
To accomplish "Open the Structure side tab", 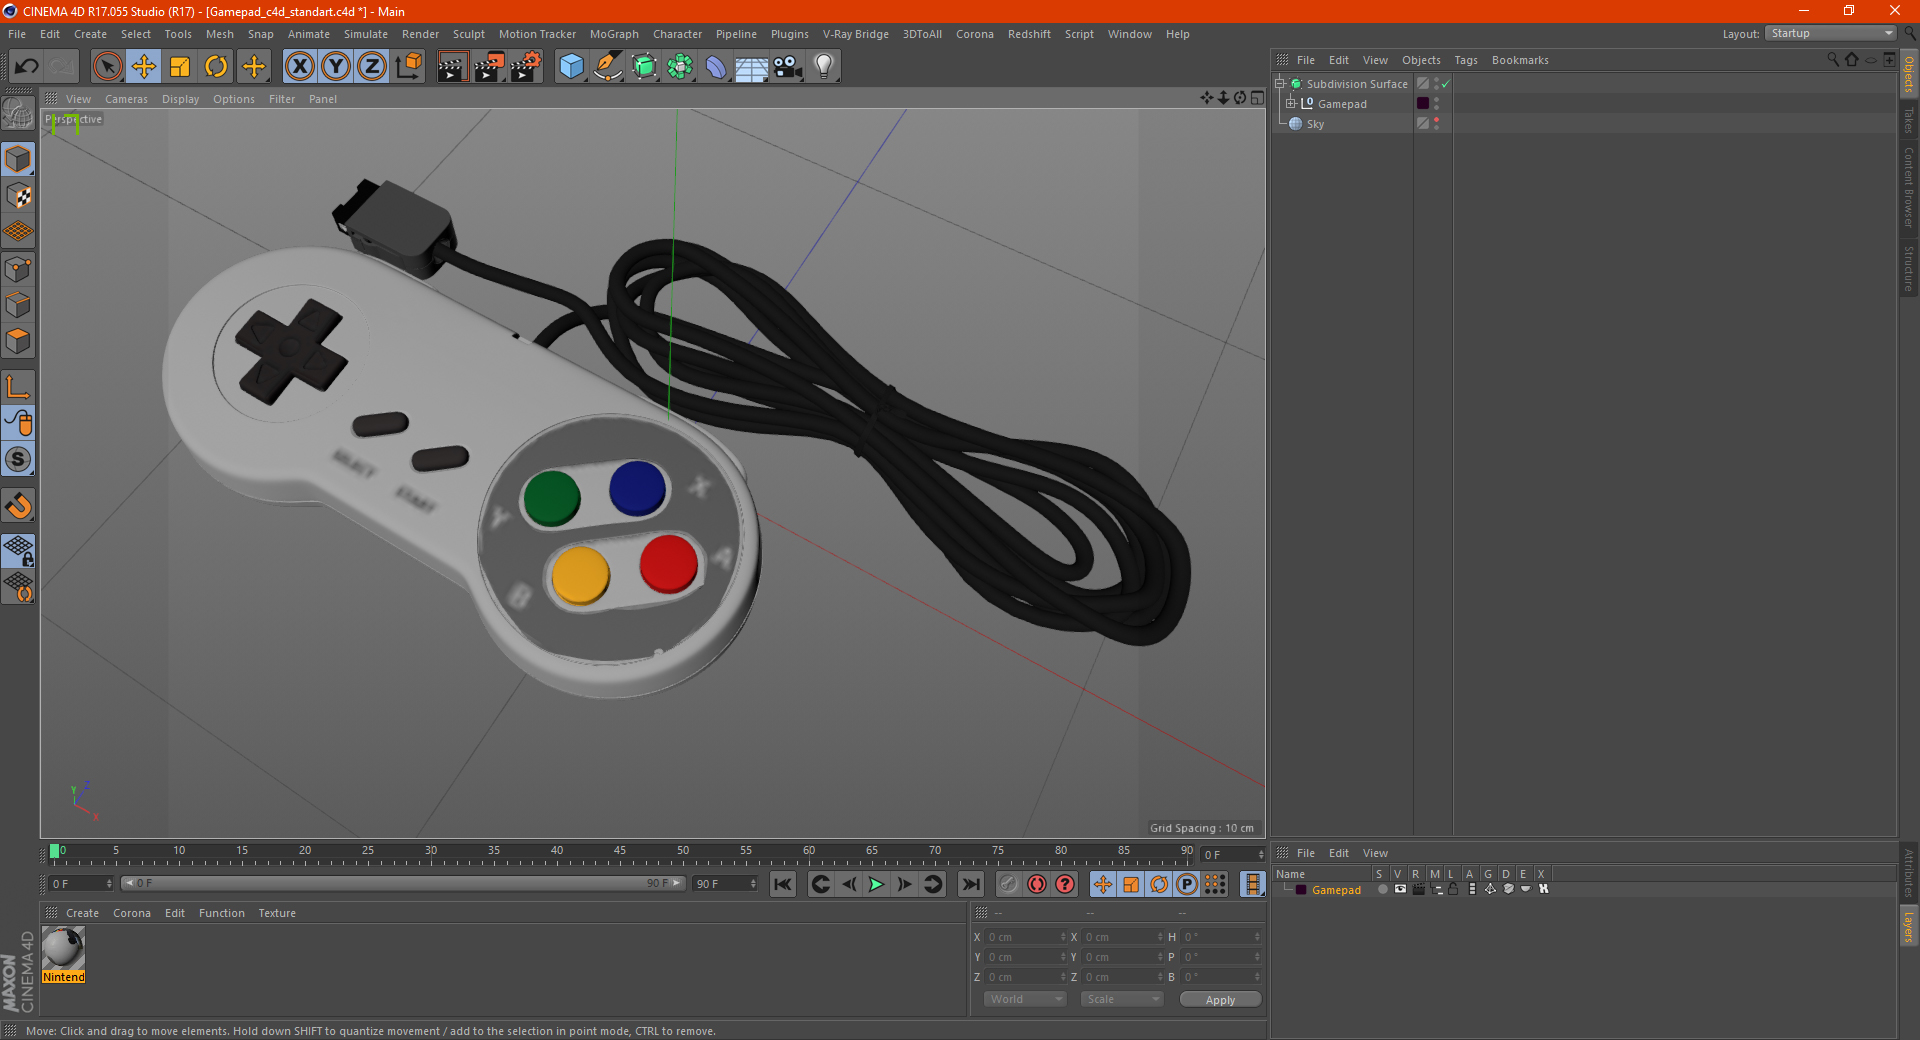I will click(x=1909, y=268).
